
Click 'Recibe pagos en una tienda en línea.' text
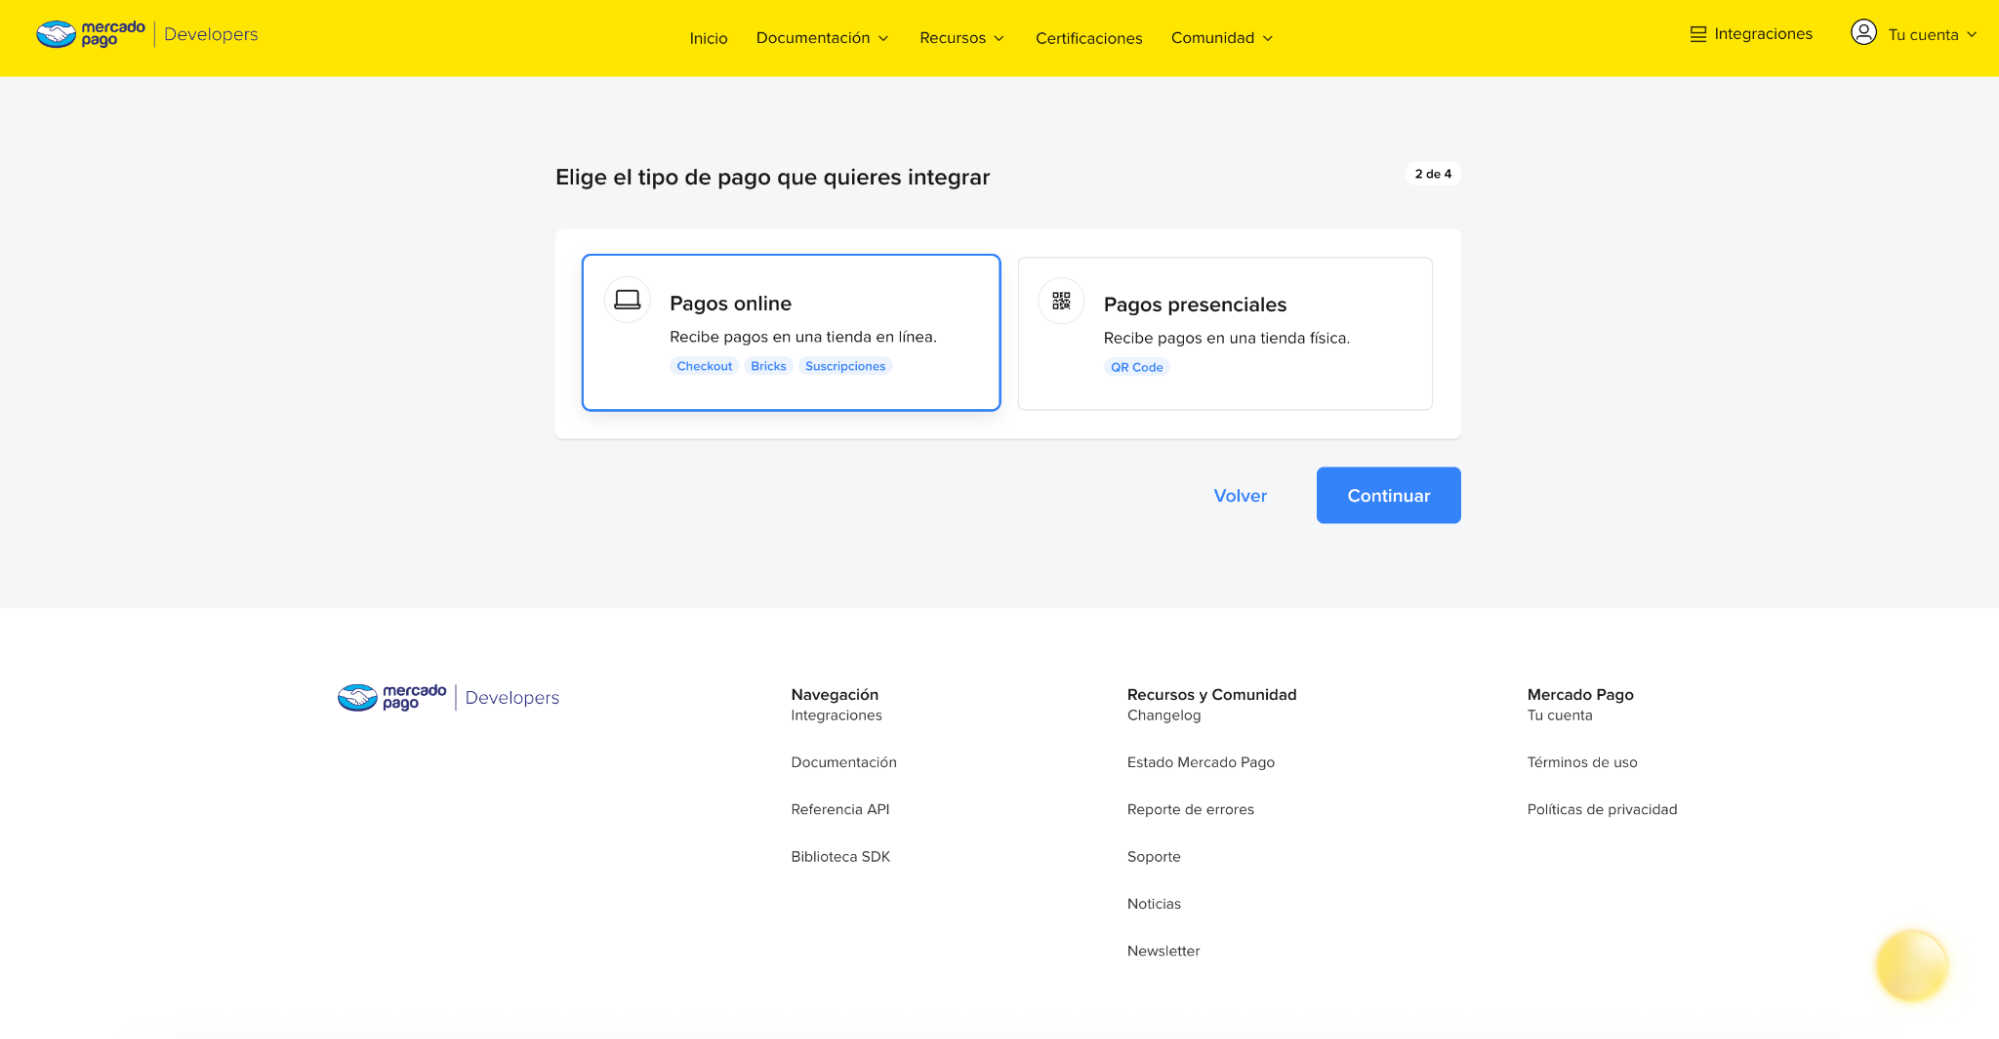pos(803,337)
